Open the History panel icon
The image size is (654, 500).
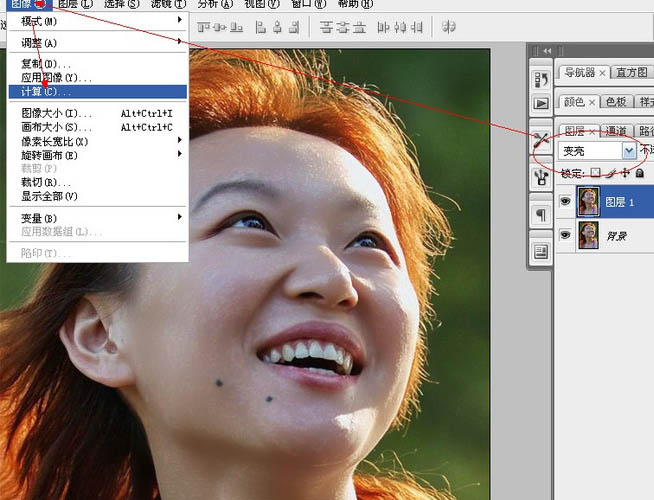541,80
